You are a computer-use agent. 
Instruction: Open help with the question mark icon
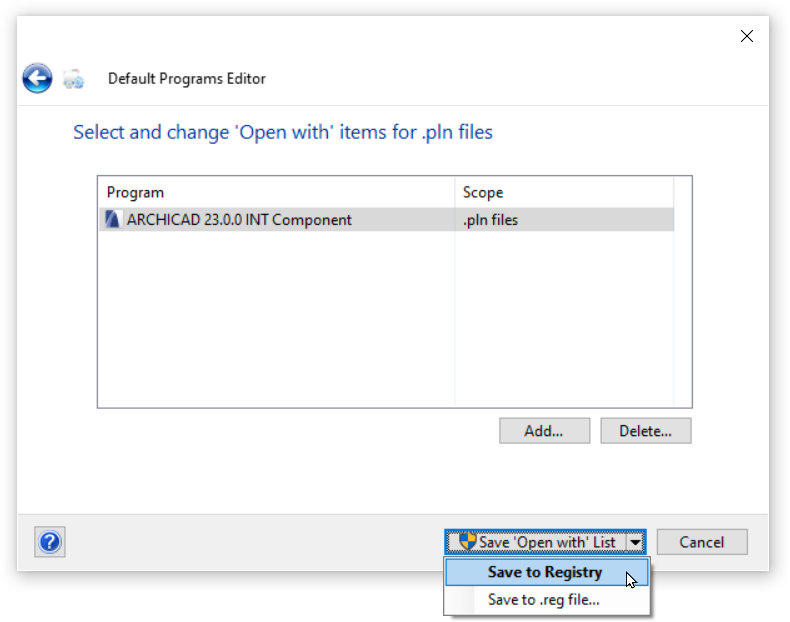point(50,542)
